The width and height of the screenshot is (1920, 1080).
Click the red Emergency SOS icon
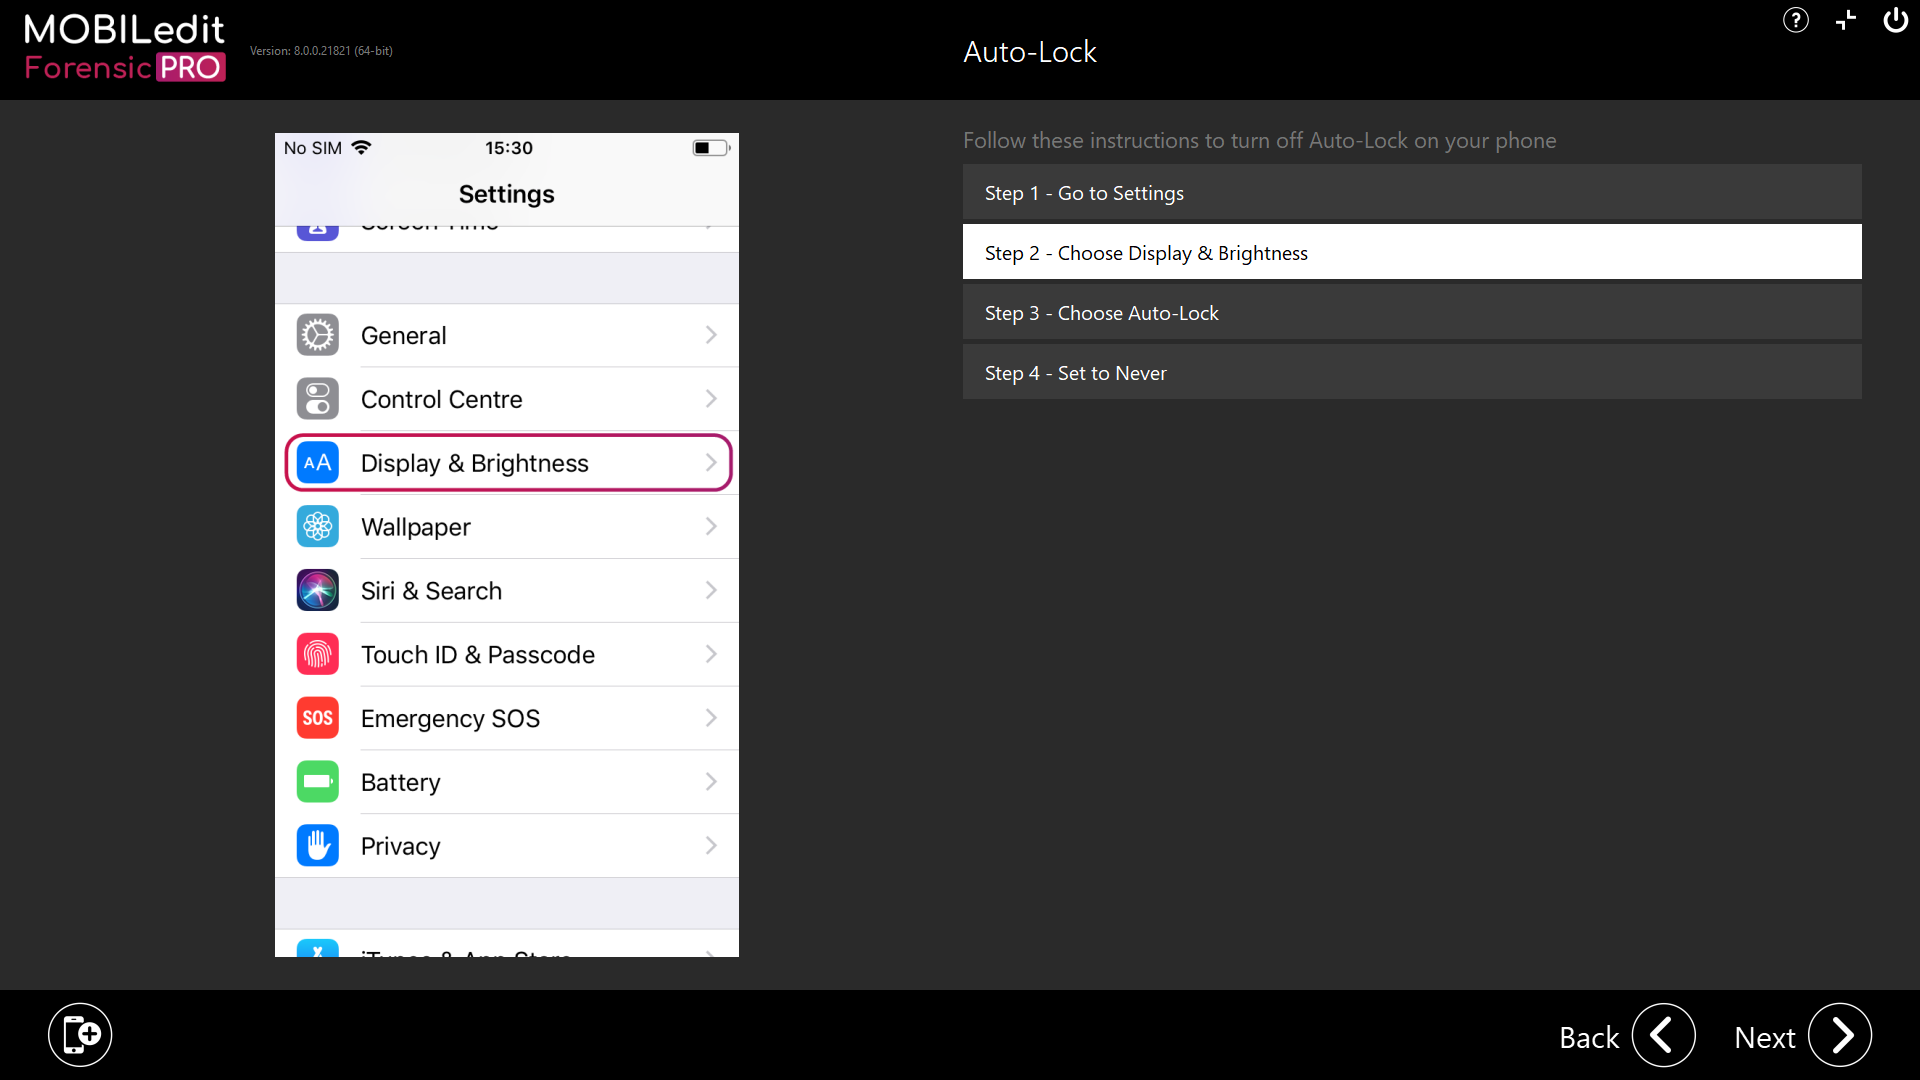(x=317, y=719)
